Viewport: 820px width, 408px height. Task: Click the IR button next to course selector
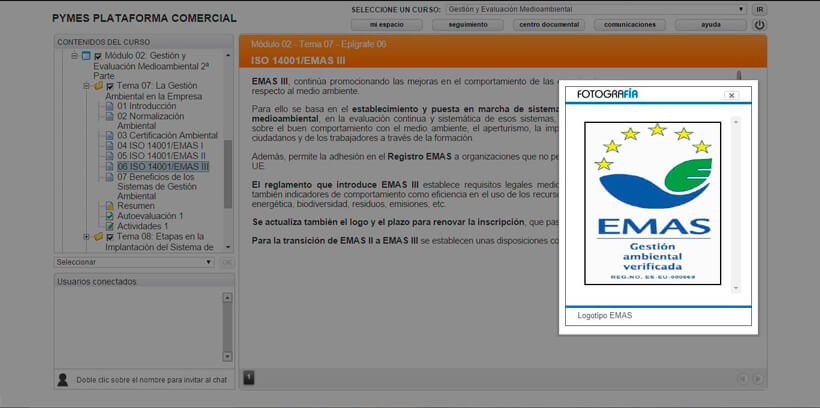click(x=760, y=9)
